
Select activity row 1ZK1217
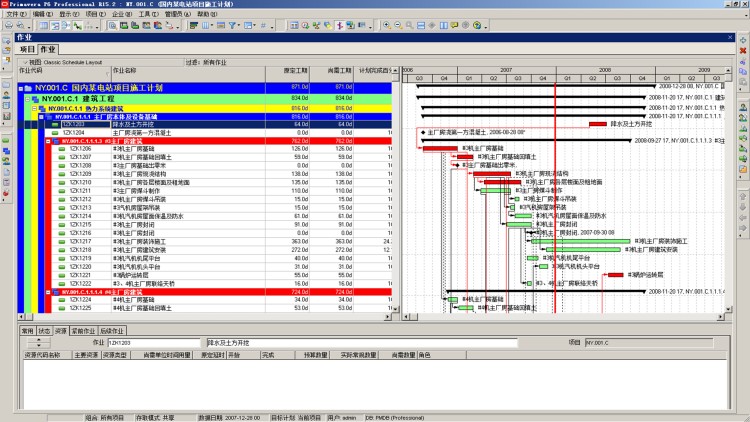(x=205, y=242)
